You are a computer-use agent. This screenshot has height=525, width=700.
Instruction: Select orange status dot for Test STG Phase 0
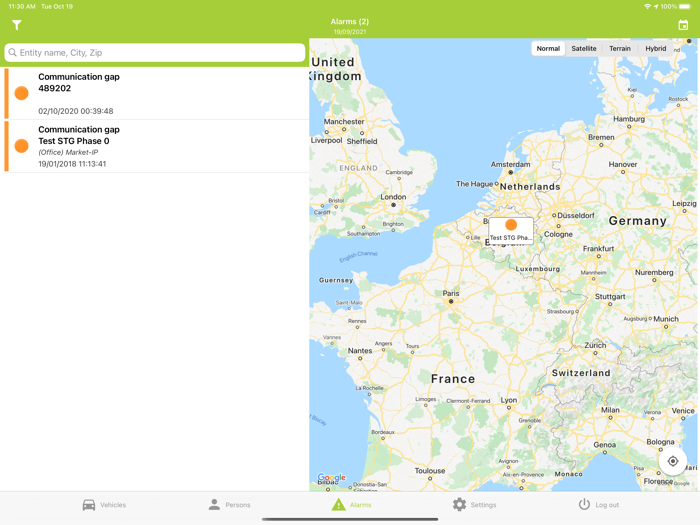pyautogui.click(x=21, y=146)
